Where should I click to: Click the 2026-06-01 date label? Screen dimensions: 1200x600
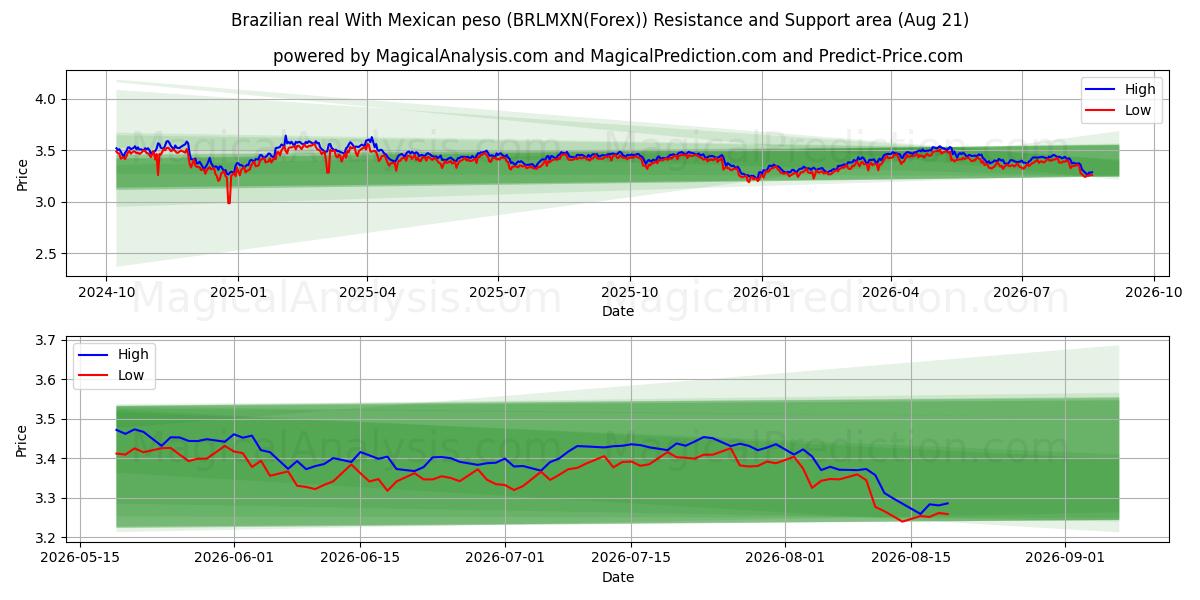pos(234,558)
